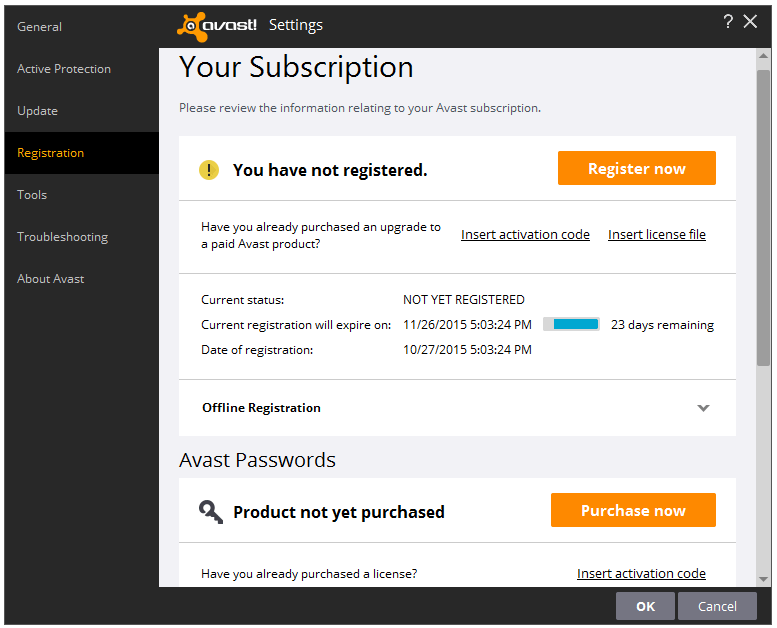Click the Offline Registration chevron arrow
This screenshot has height=628, width=777.
click(703, 408)
